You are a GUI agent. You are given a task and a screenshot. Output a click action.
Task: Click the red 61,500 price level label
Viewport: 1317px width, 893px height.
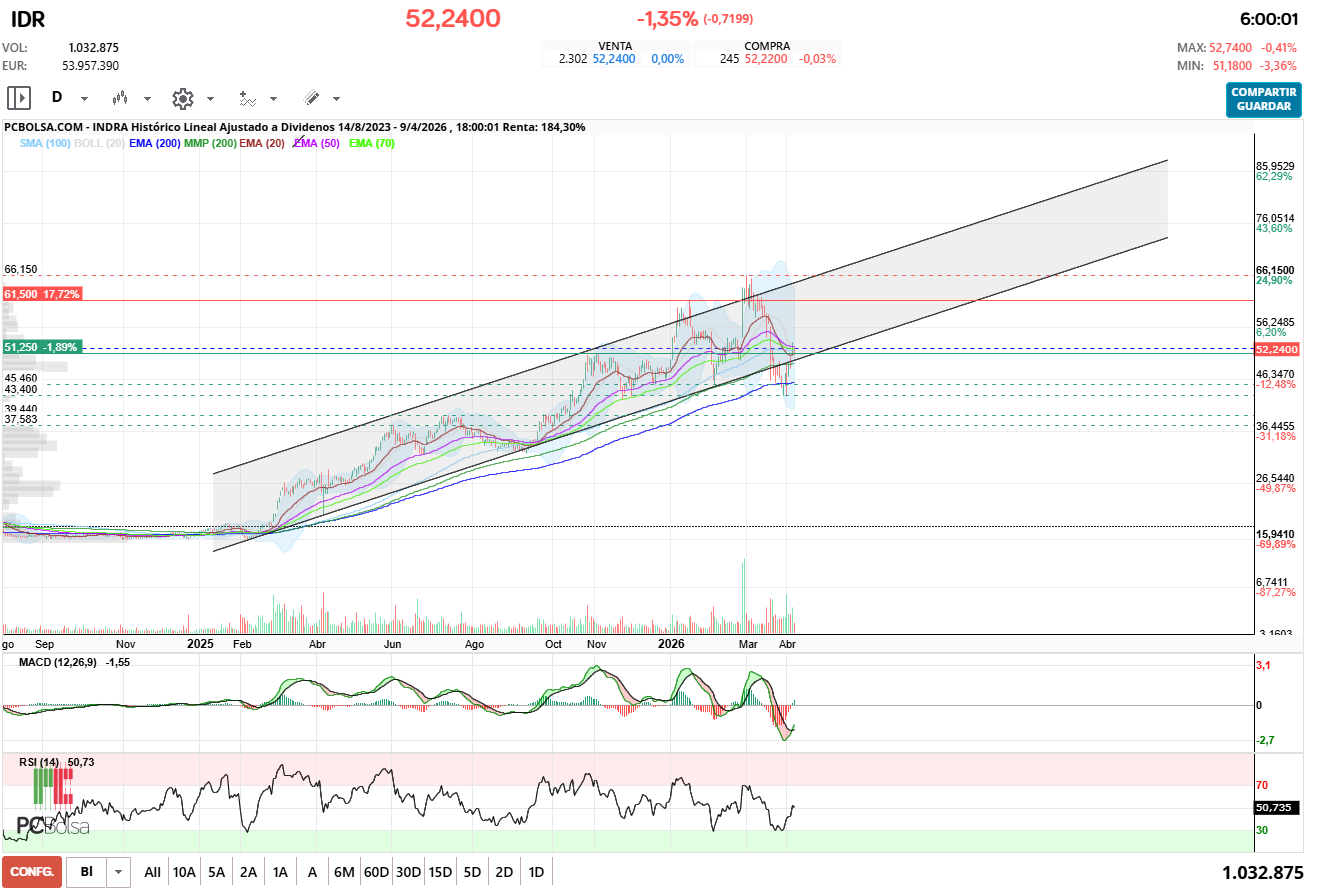41,294
